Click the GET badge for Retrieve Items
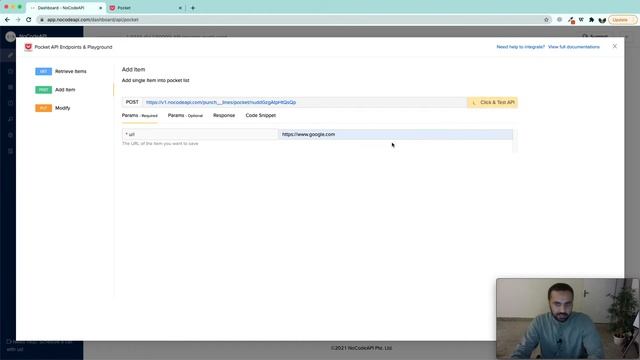The height and width of the screenshot is (360, 640). pyautogui.click(x=43, y=71)
